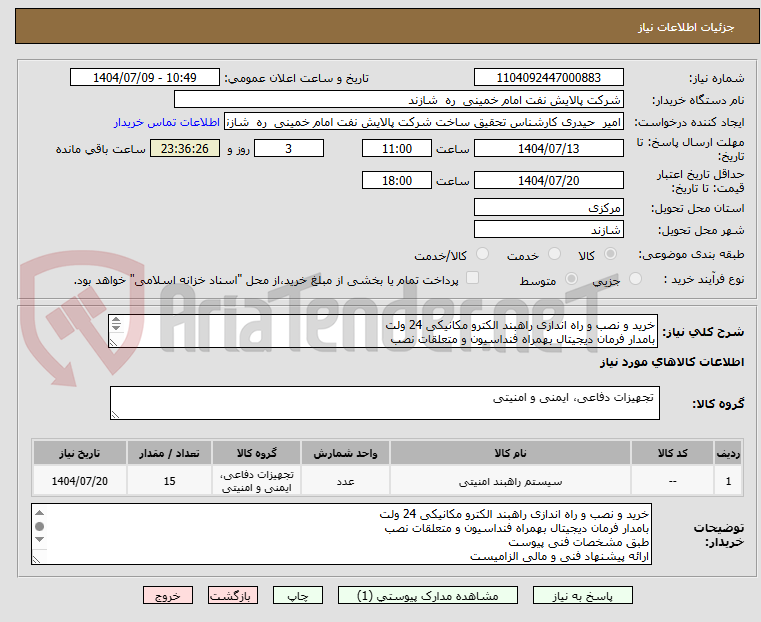Select the متوسط purchase type radio

coord(571,279)
